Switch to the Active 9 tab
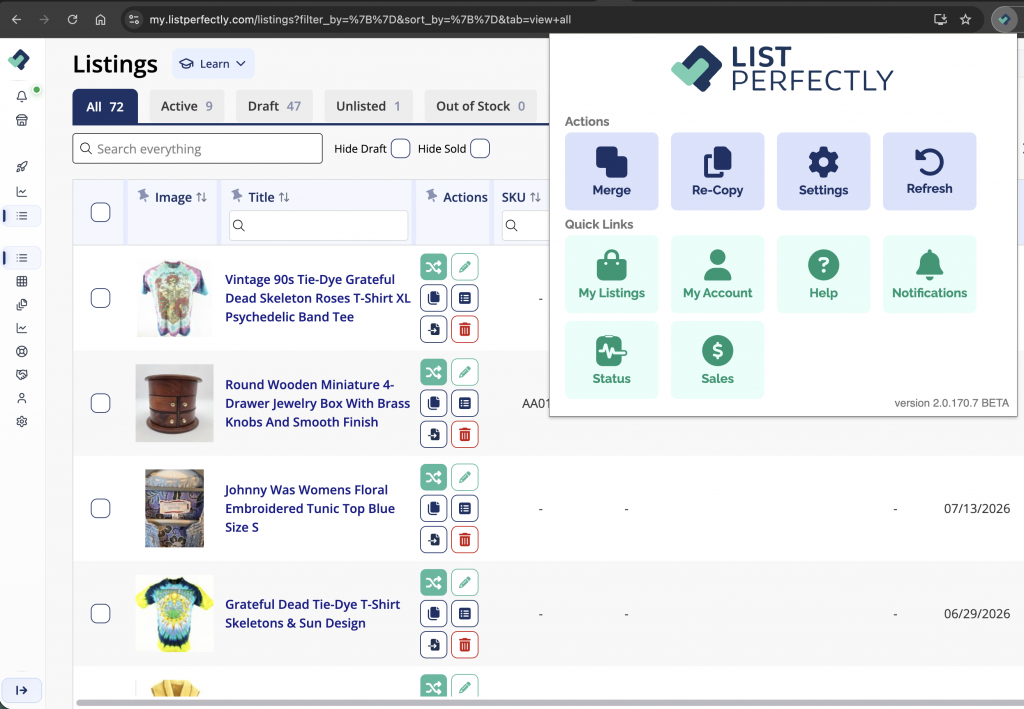Screen dimensions: 1024x709 187,106
